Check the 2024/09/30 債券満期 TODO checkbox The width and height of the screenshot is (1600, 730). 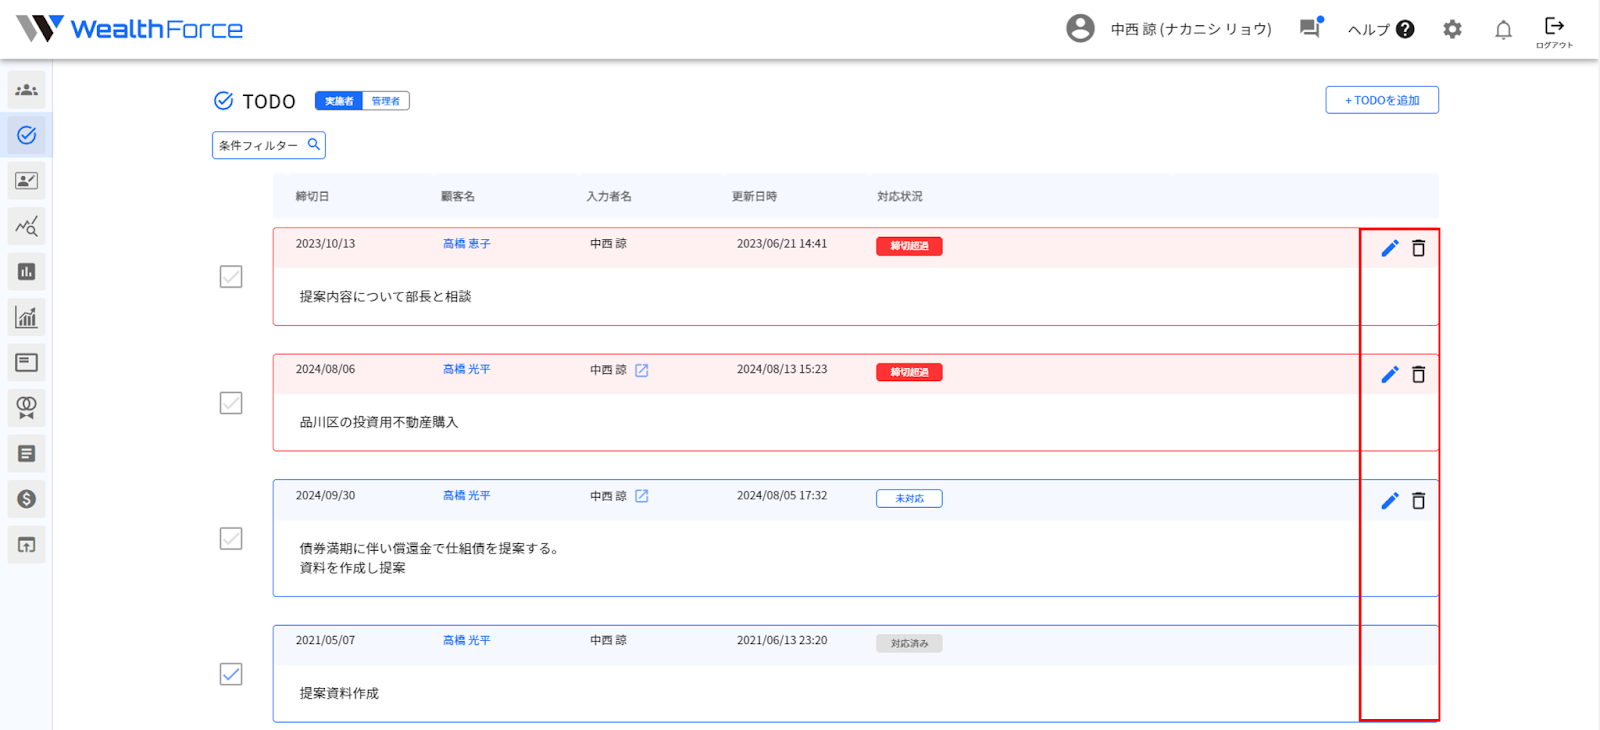click(x=231, y=539)
